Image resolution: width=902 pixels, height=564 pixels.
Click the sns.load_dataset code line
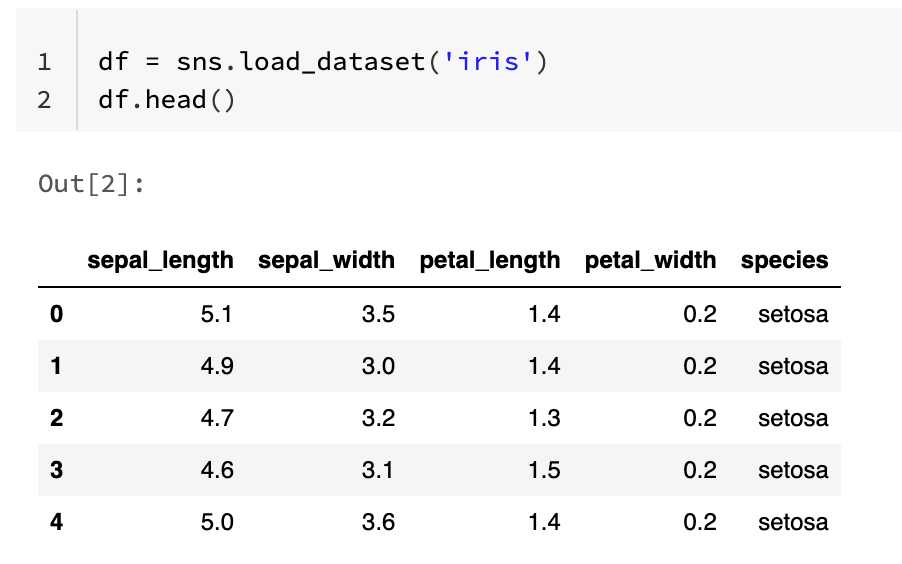[324, 62]
